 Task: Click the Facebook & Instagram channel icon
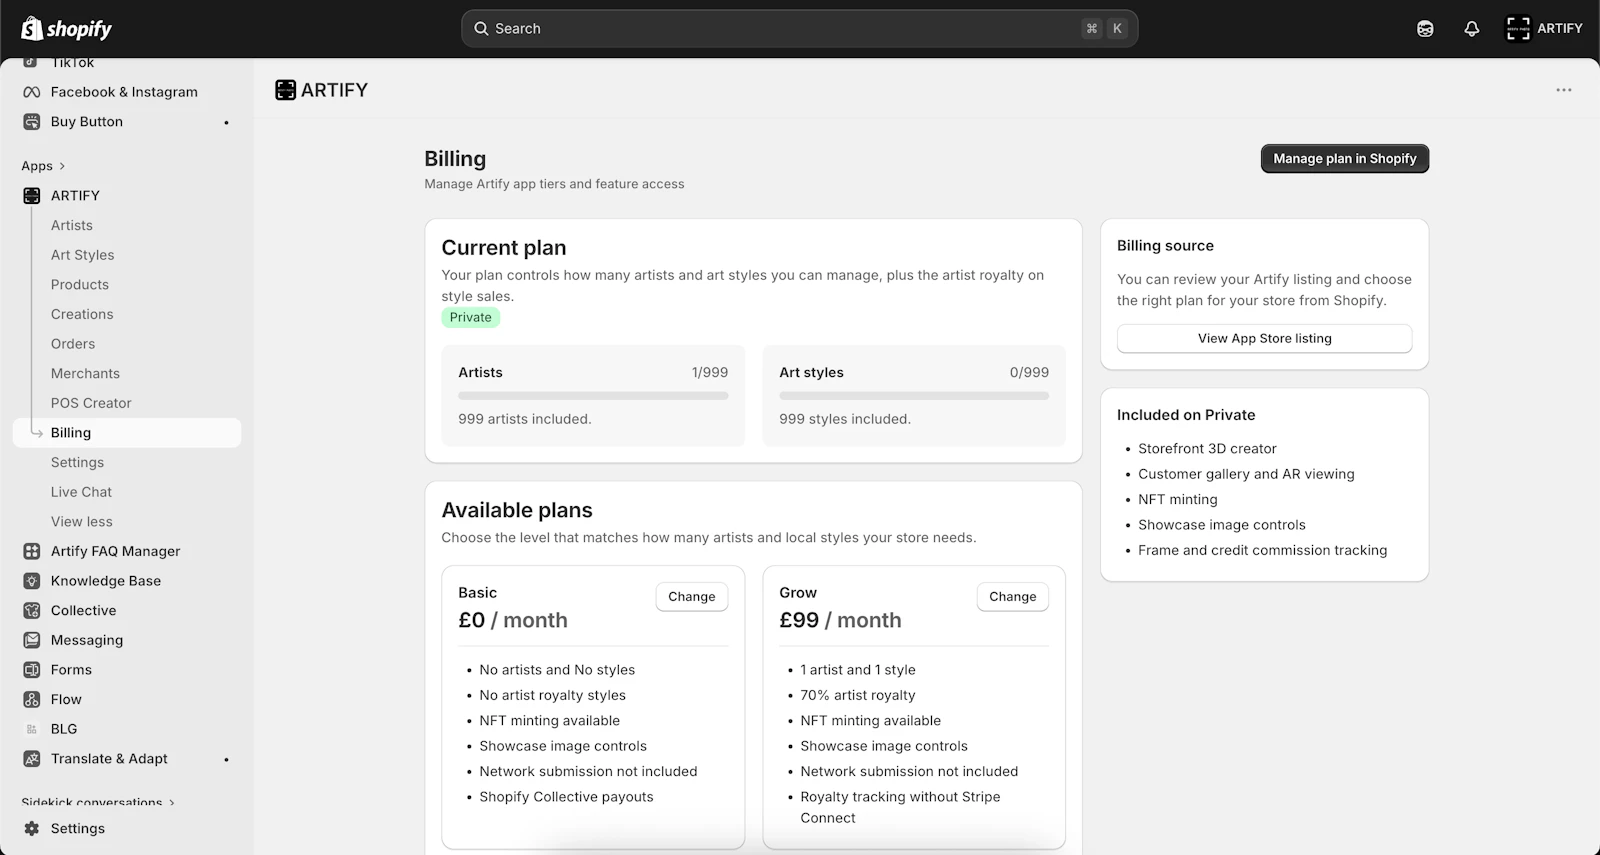pyautogui.click(x=32, y=92)
